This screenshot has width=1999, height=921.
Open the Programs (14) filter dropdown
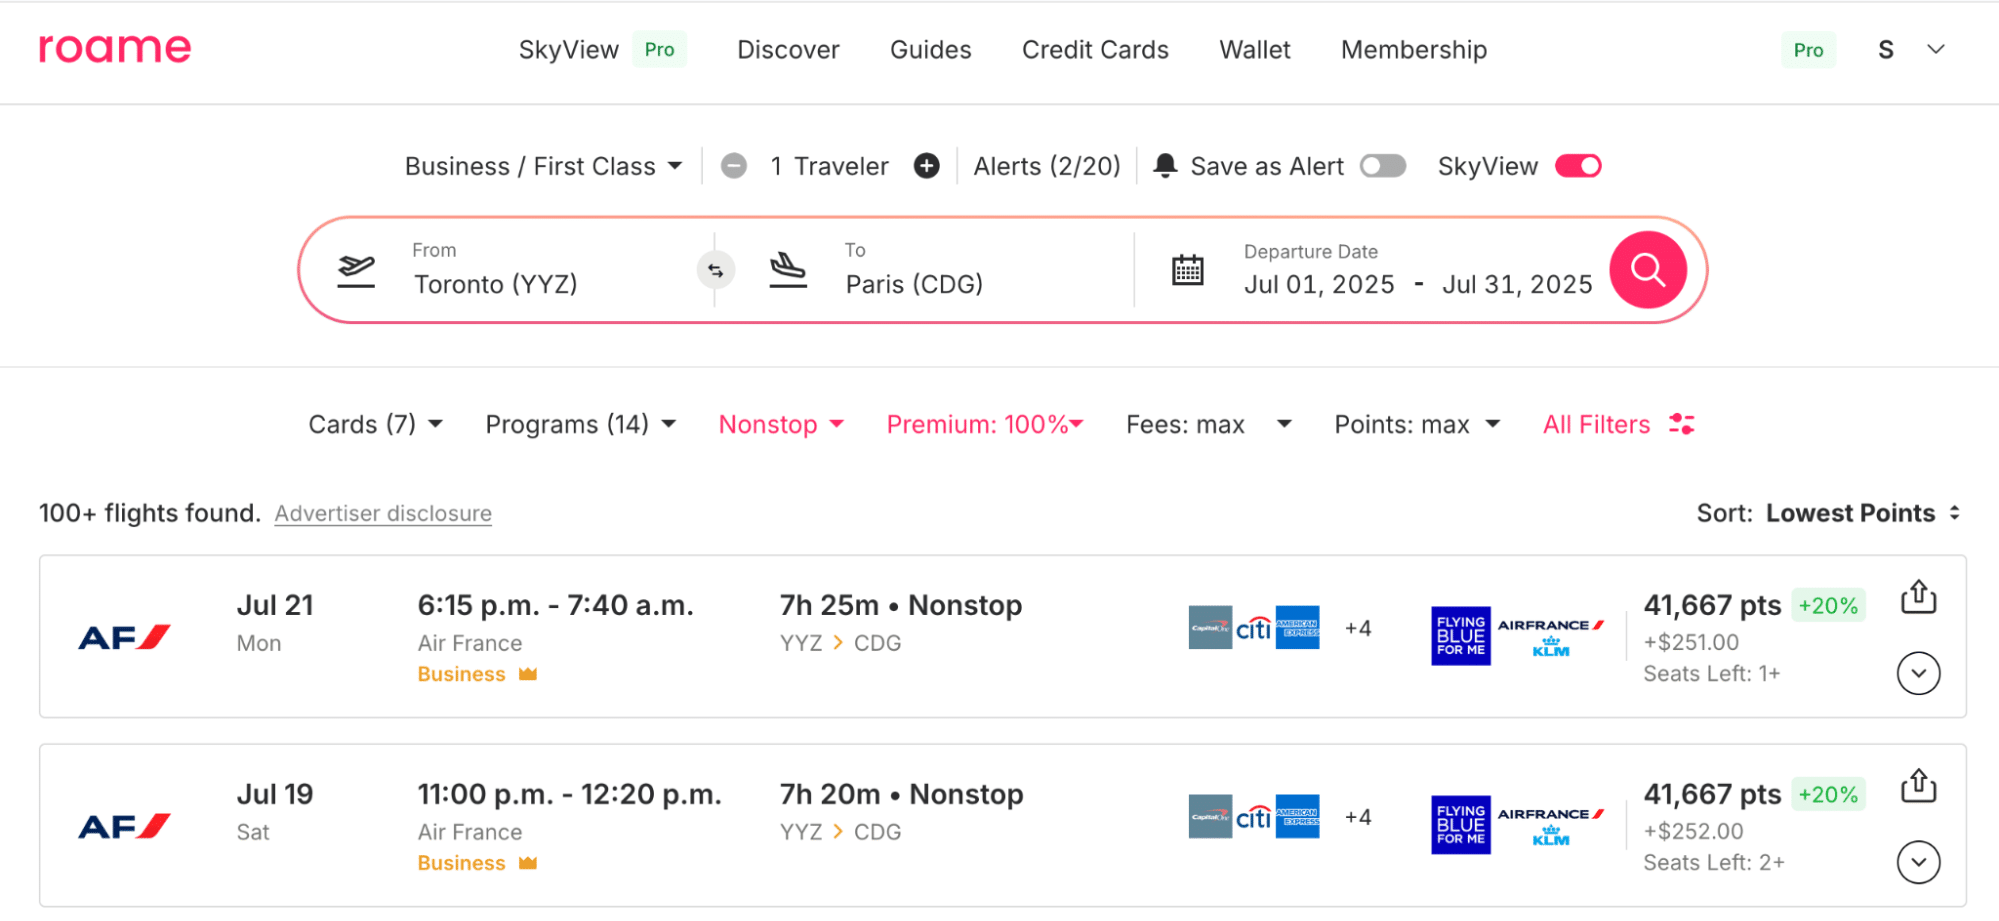point(580,424)
